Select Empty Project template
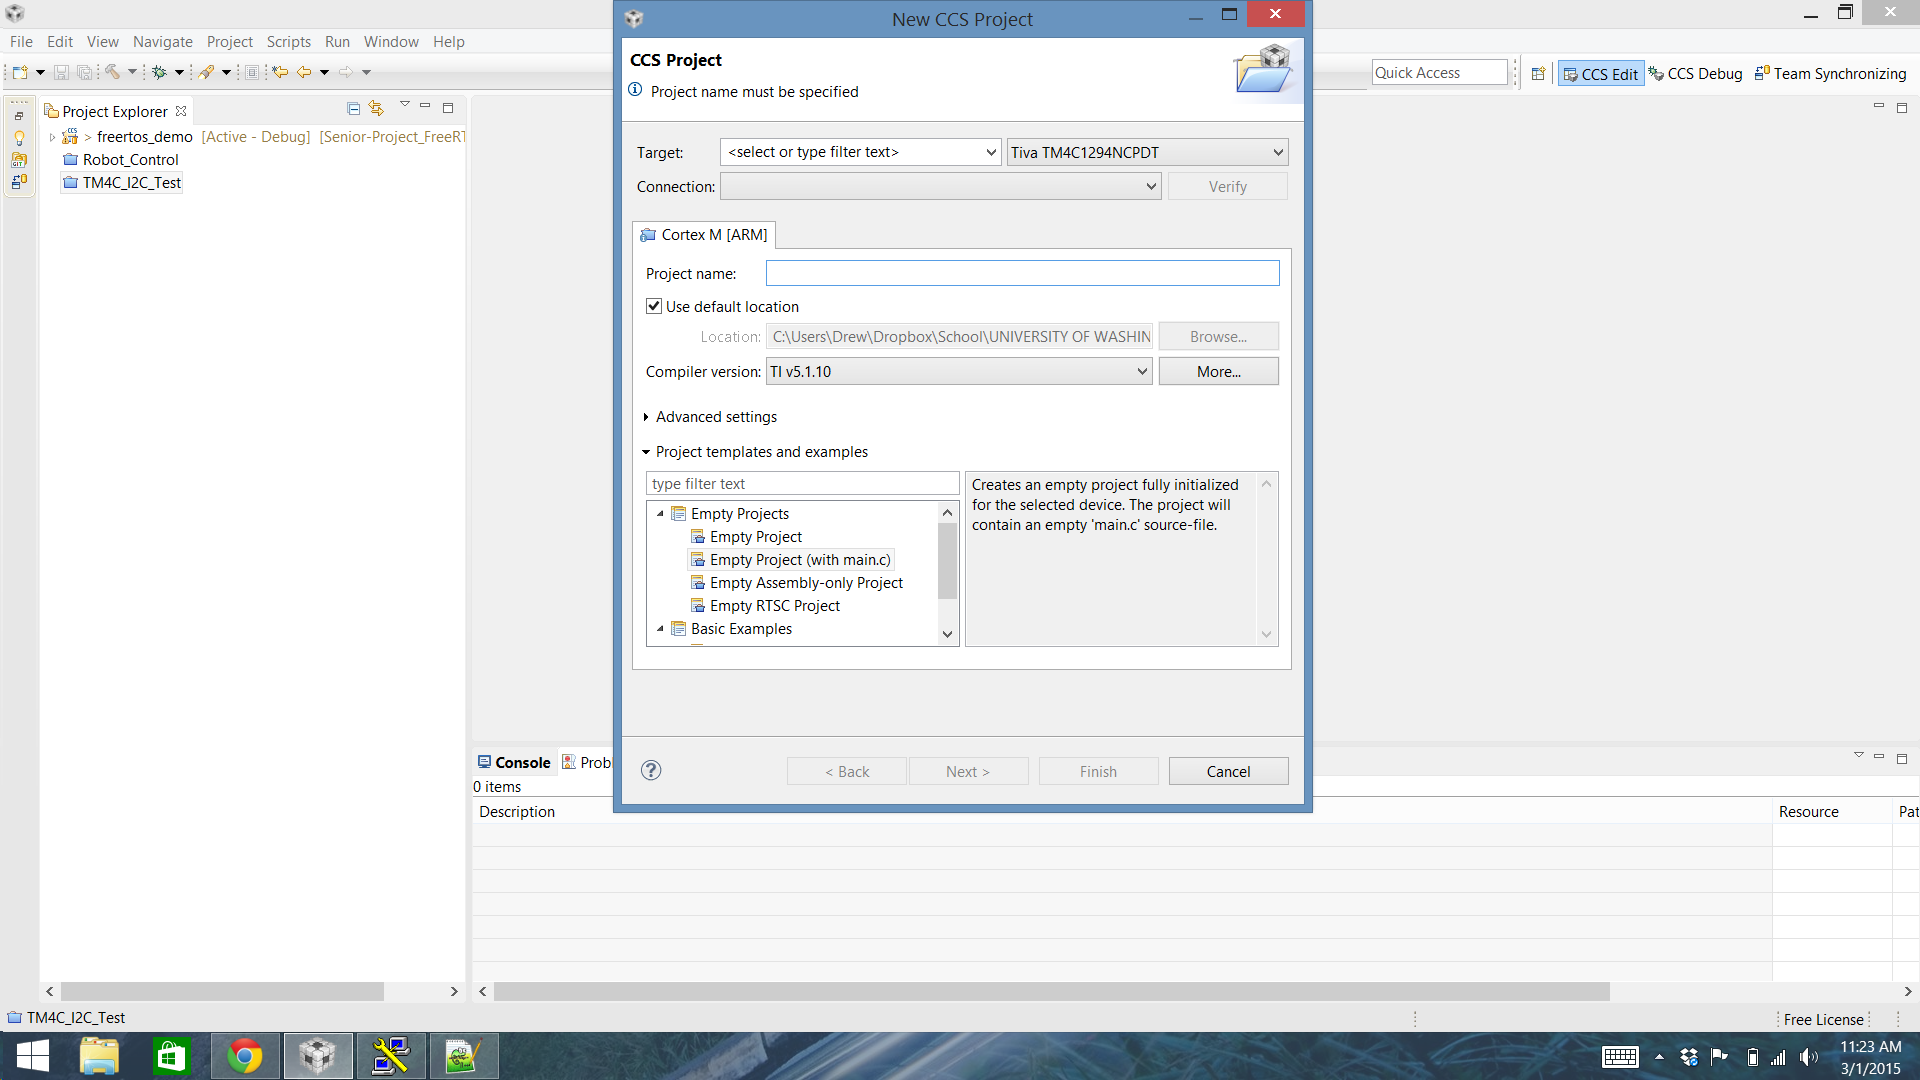 pos(755,537)
